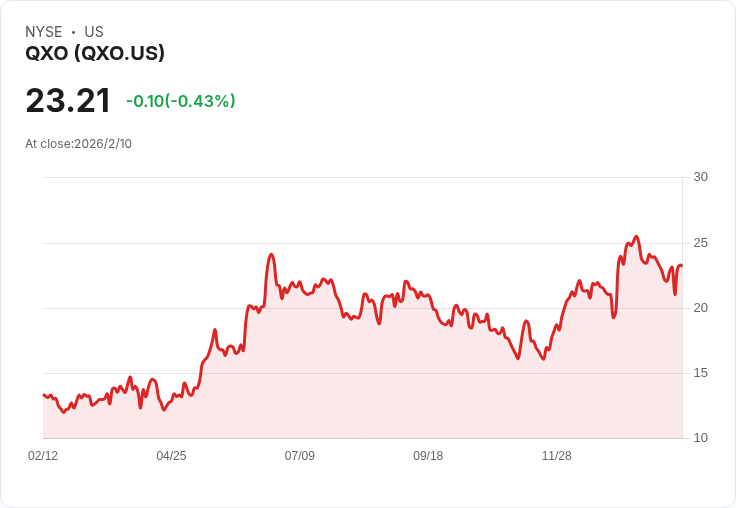The height and width of the screenshot is (508, 736).
Task: Click the 20 label on the price axis
Action: click(x=701, y=308)
